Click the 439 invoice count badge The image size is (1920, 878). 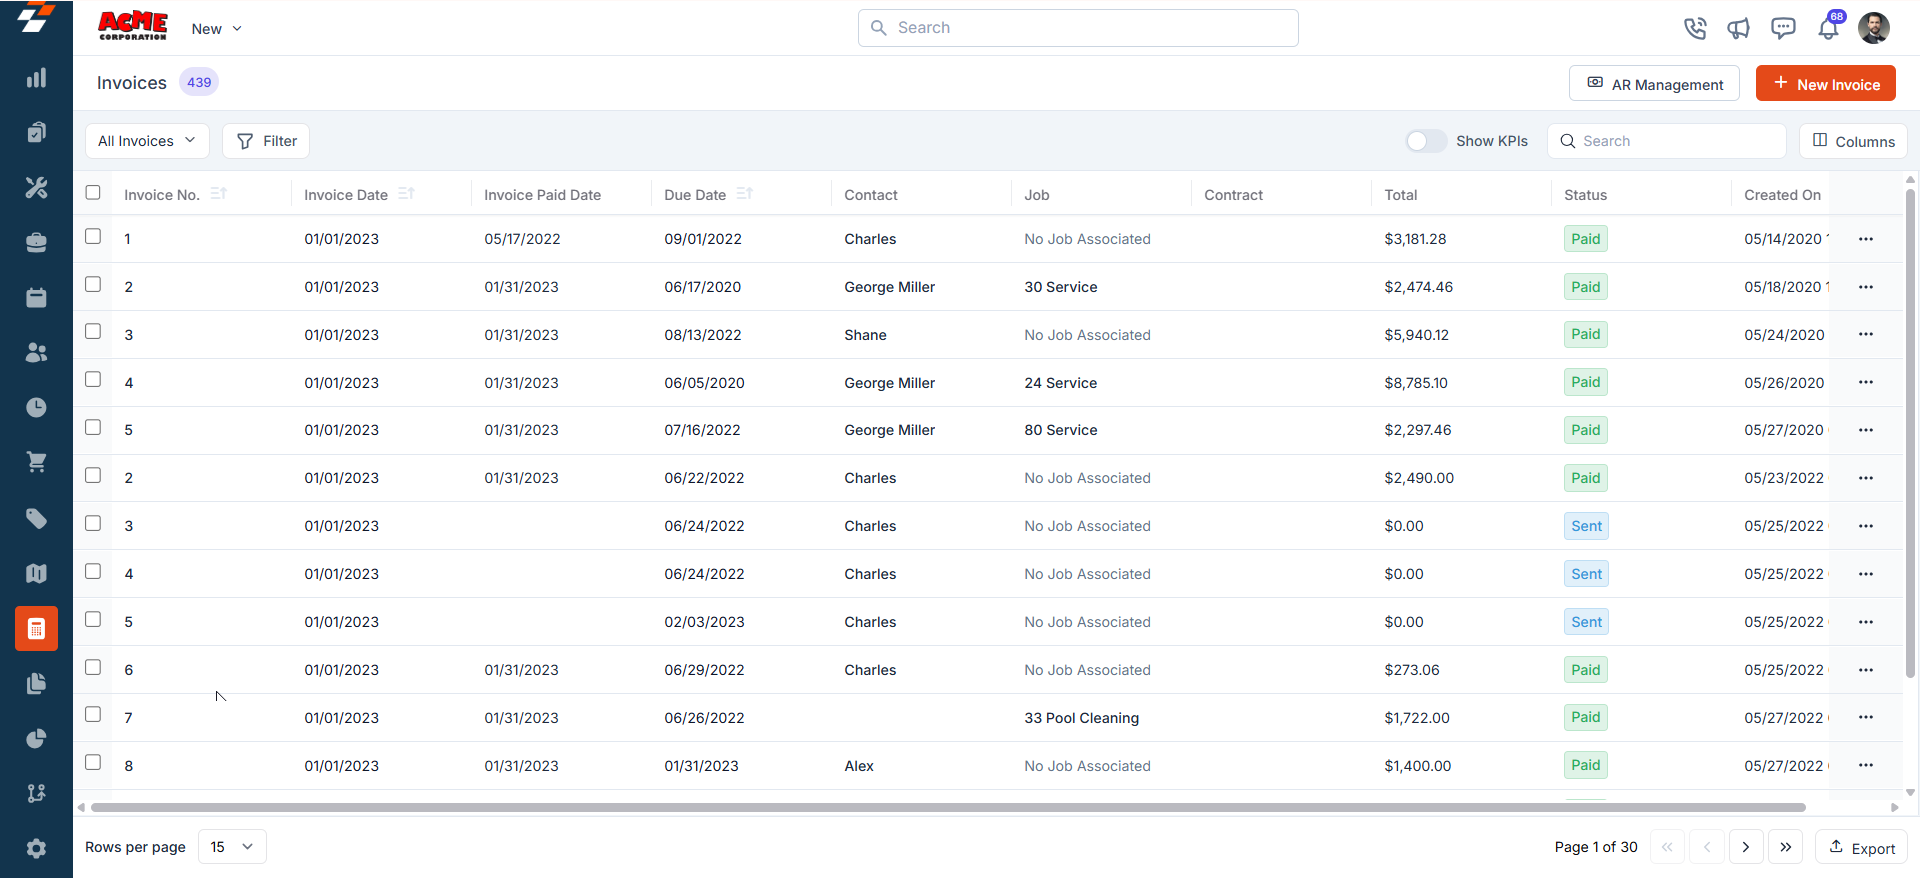(199, 82)
